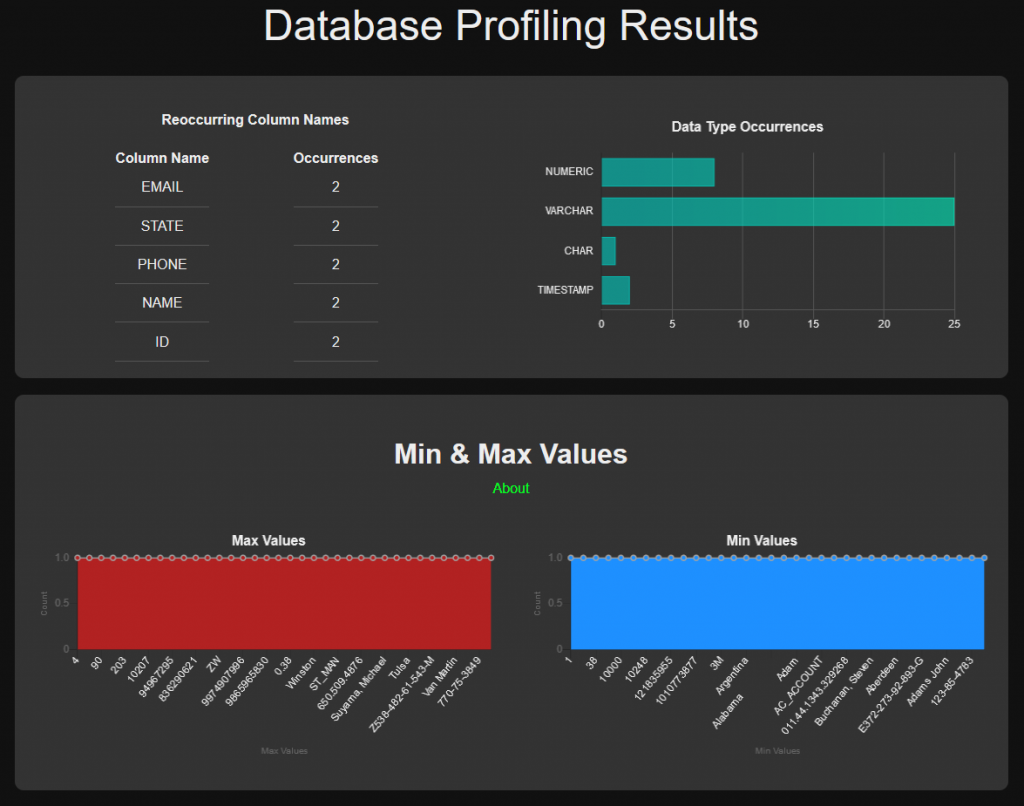Click the green About link

pos(511,488)
